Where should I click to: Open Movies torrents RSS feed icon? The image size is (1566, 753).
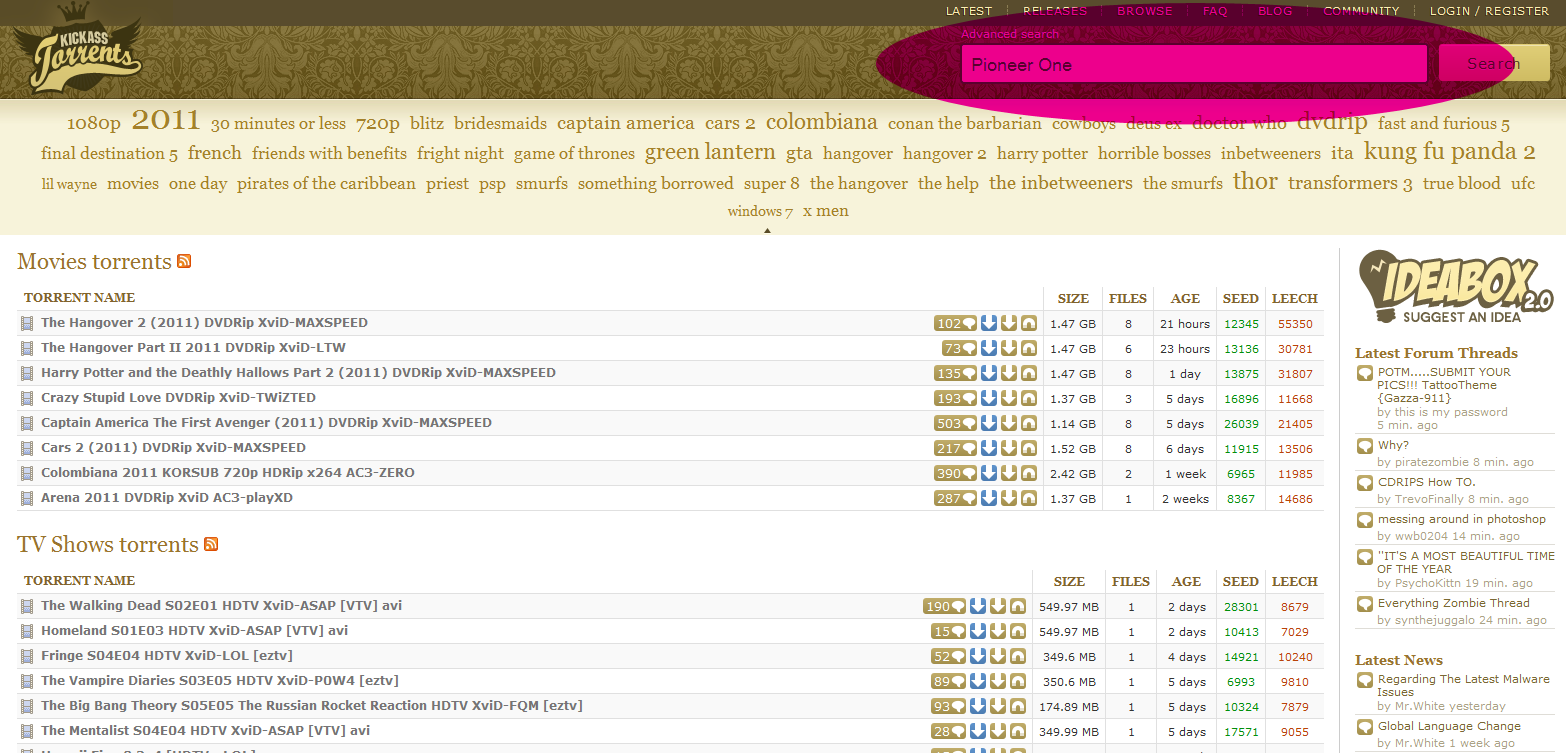click(184, 261)
